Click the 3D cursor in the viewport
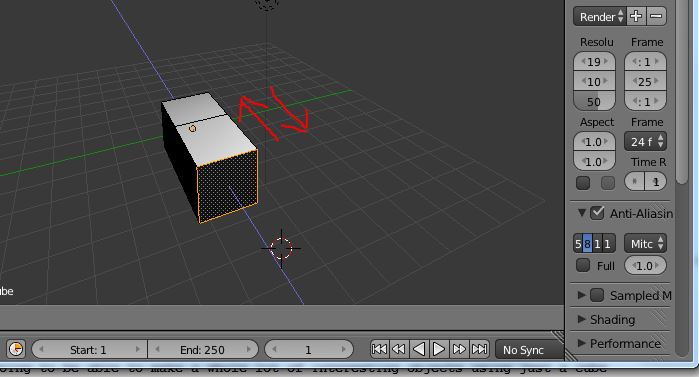 tap(281, 248)
